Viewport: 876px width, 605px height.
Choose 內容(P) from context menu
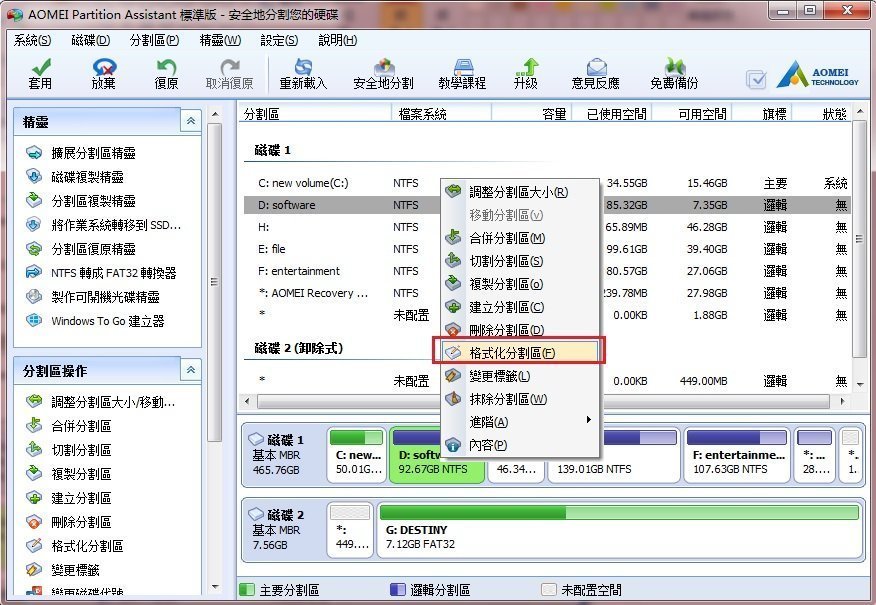(520, 445)
